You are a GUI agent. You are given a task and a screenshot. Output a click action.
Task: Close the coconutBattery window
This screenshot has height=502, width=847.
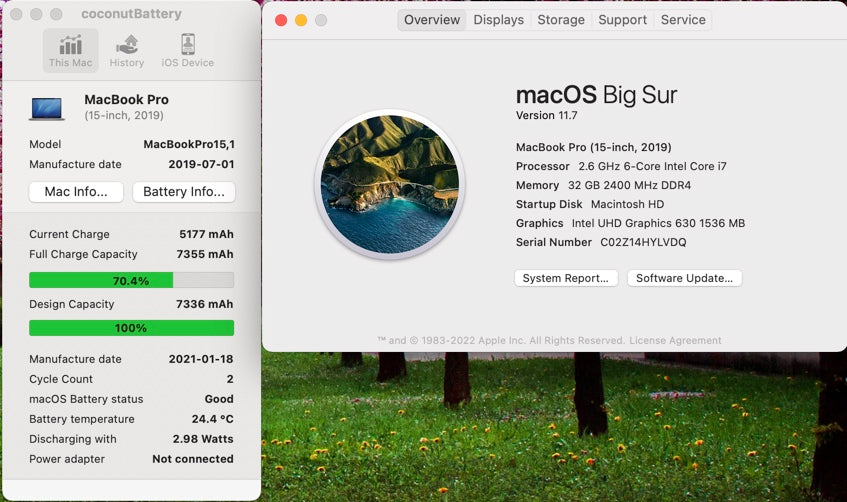coord(16,14)
